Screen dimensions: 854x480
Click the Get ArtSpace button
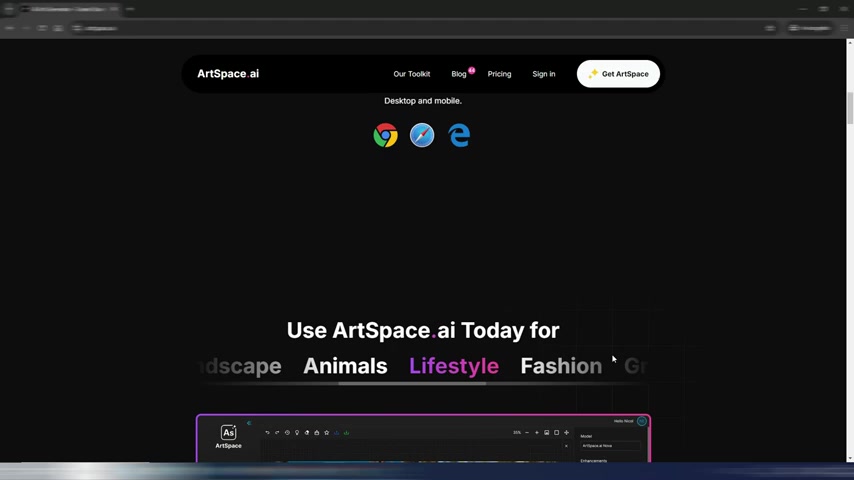tap(618, 74)
